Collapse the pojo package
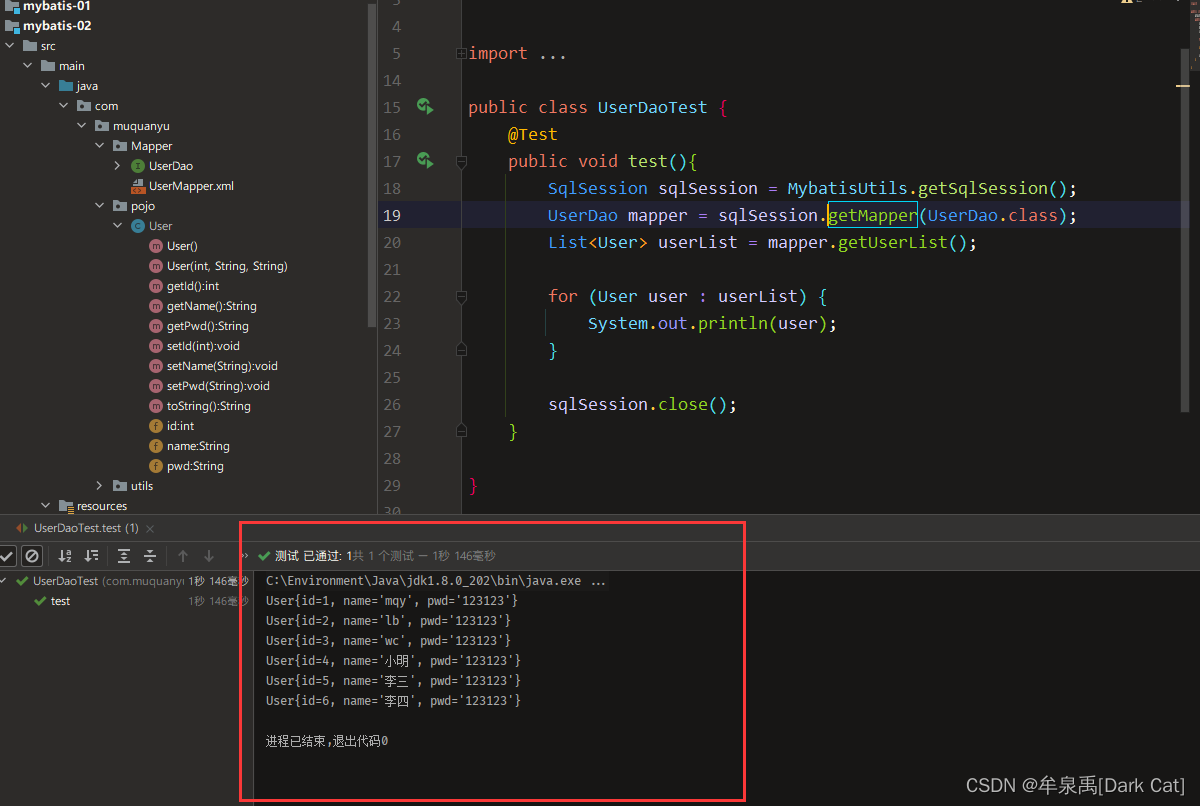 (x=100, y=206)
